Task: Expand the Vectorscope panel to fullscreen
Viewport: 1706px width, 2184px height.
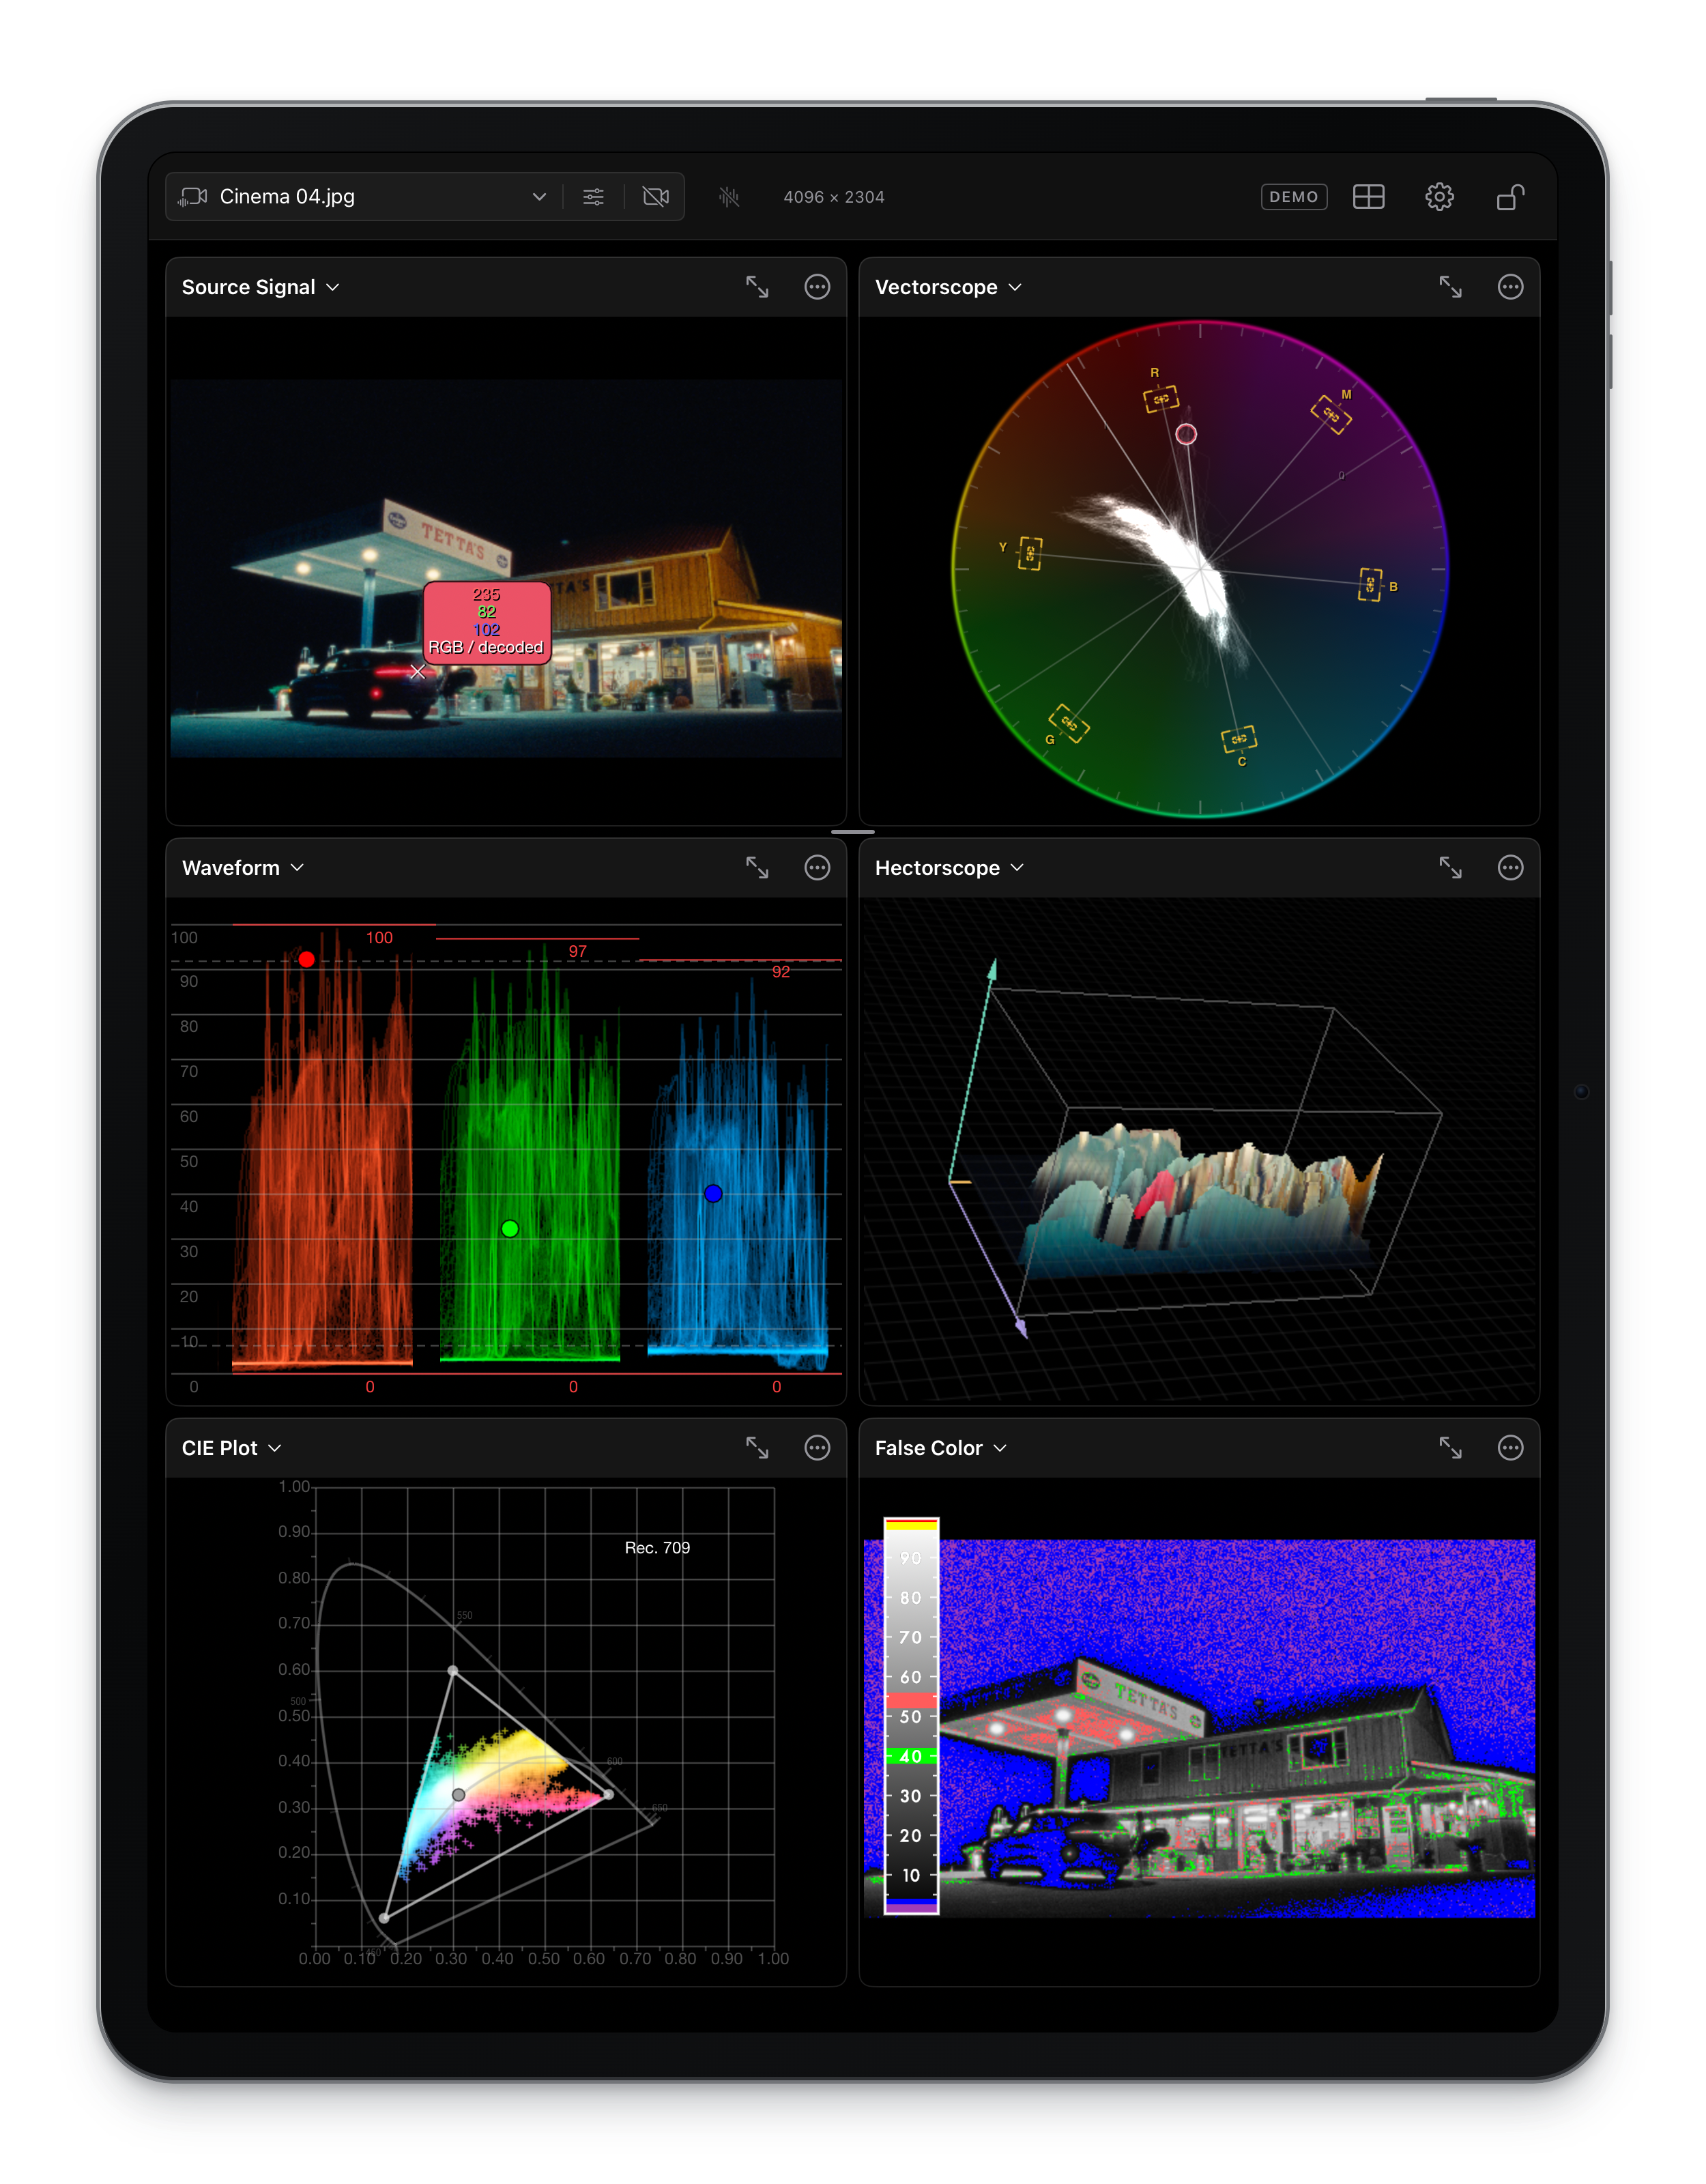Action: (1450, 287)
